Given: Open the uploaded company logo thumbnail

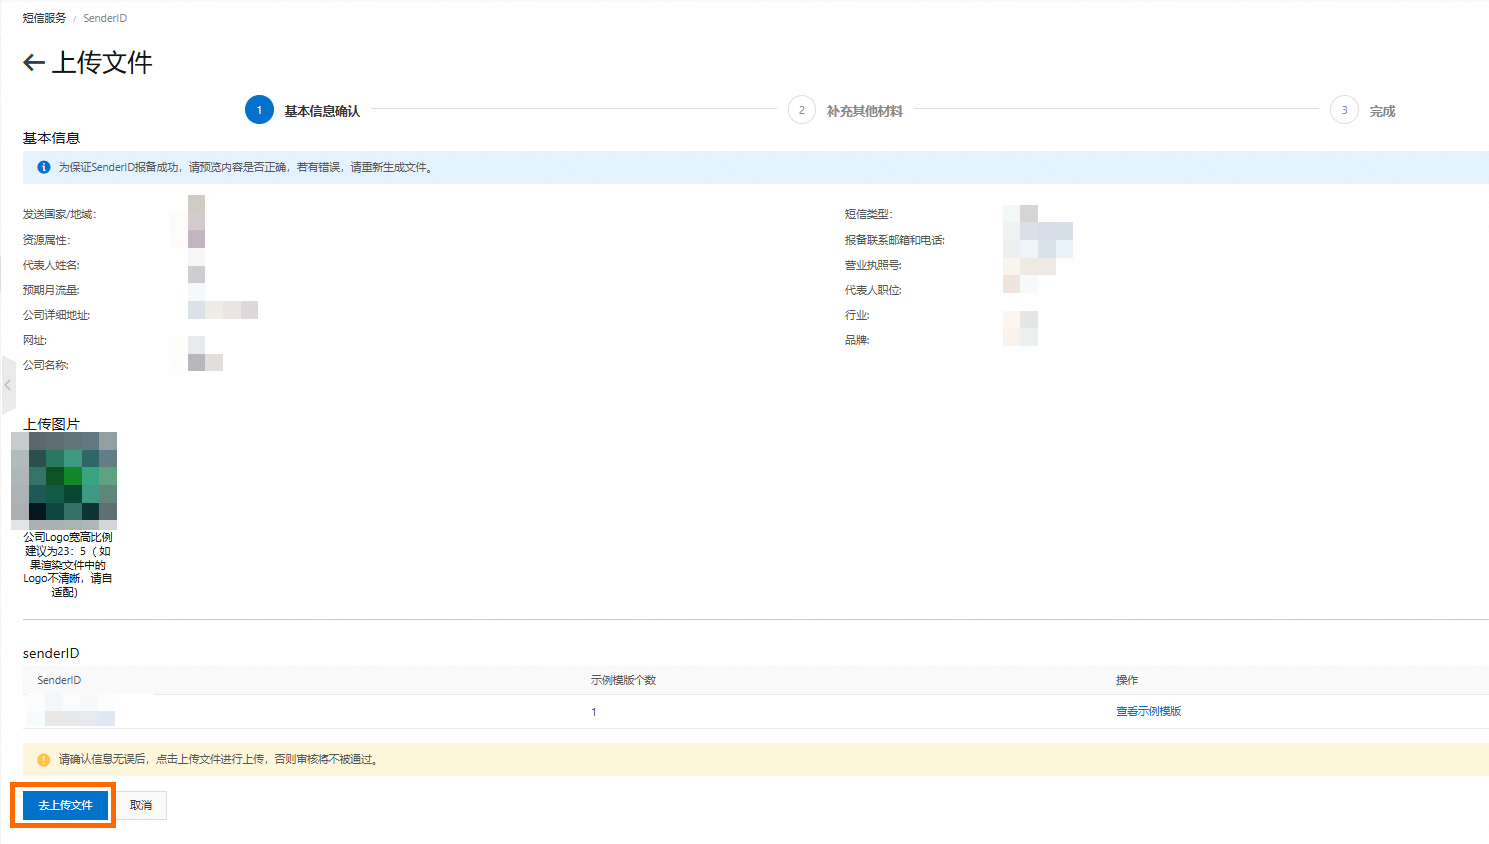Looking at the screenshot, I should (64, 480).
